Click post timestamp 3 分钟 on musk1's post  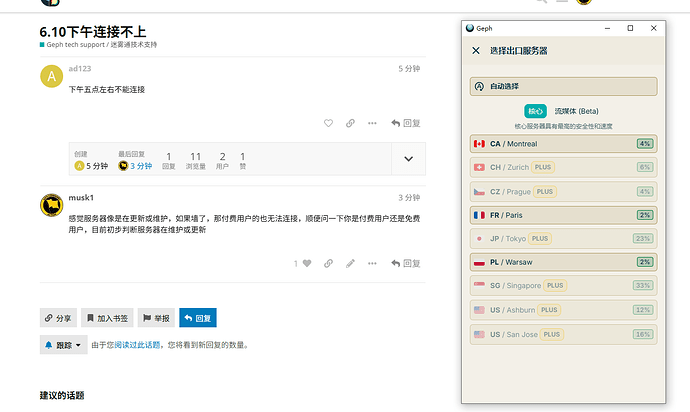click(x=409, y=198)
